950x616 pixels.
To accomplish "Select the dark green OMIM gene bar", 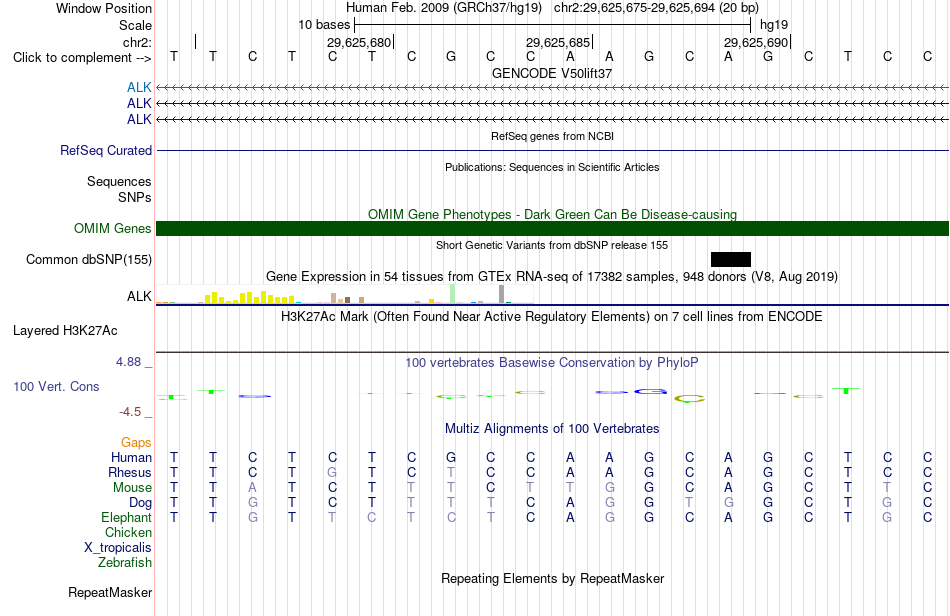I will tap(553, 228).
